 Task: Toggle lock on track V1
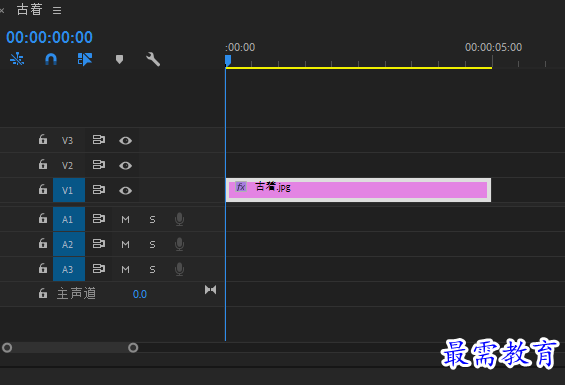point(43,189)
